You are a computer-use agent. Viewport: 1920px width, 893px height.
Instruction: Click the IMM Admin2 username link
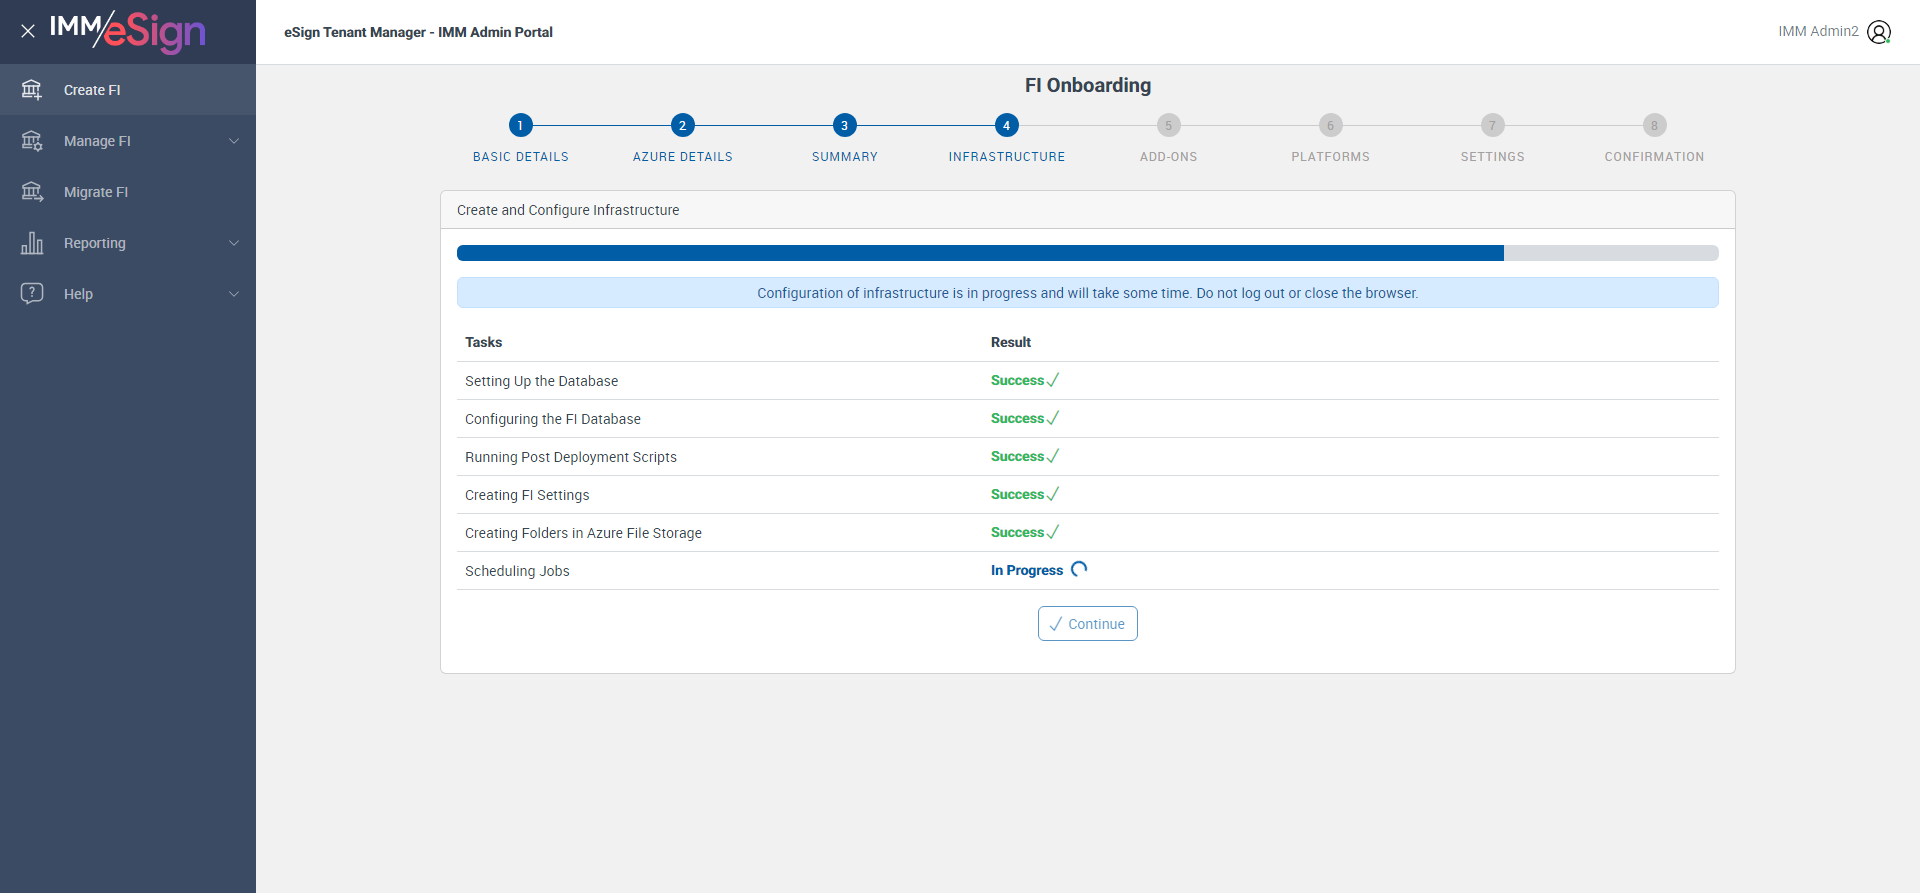click(x=1818, y=32)
